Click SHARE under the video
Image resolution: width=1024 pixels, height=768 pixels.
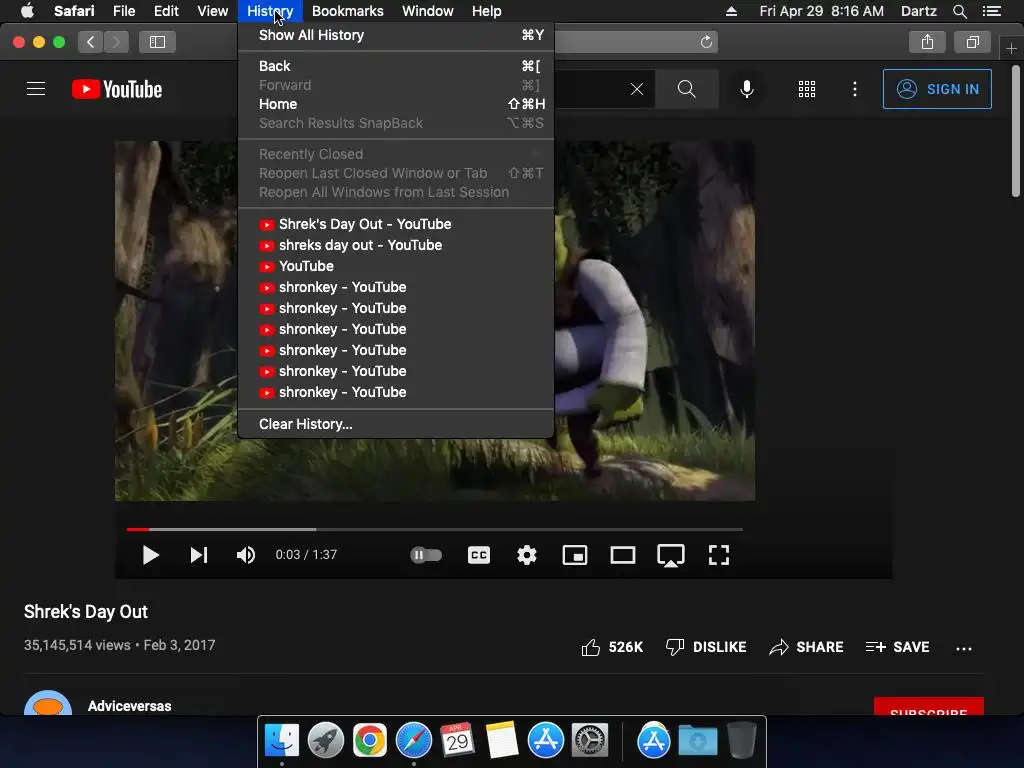click(x=806, y=647)
